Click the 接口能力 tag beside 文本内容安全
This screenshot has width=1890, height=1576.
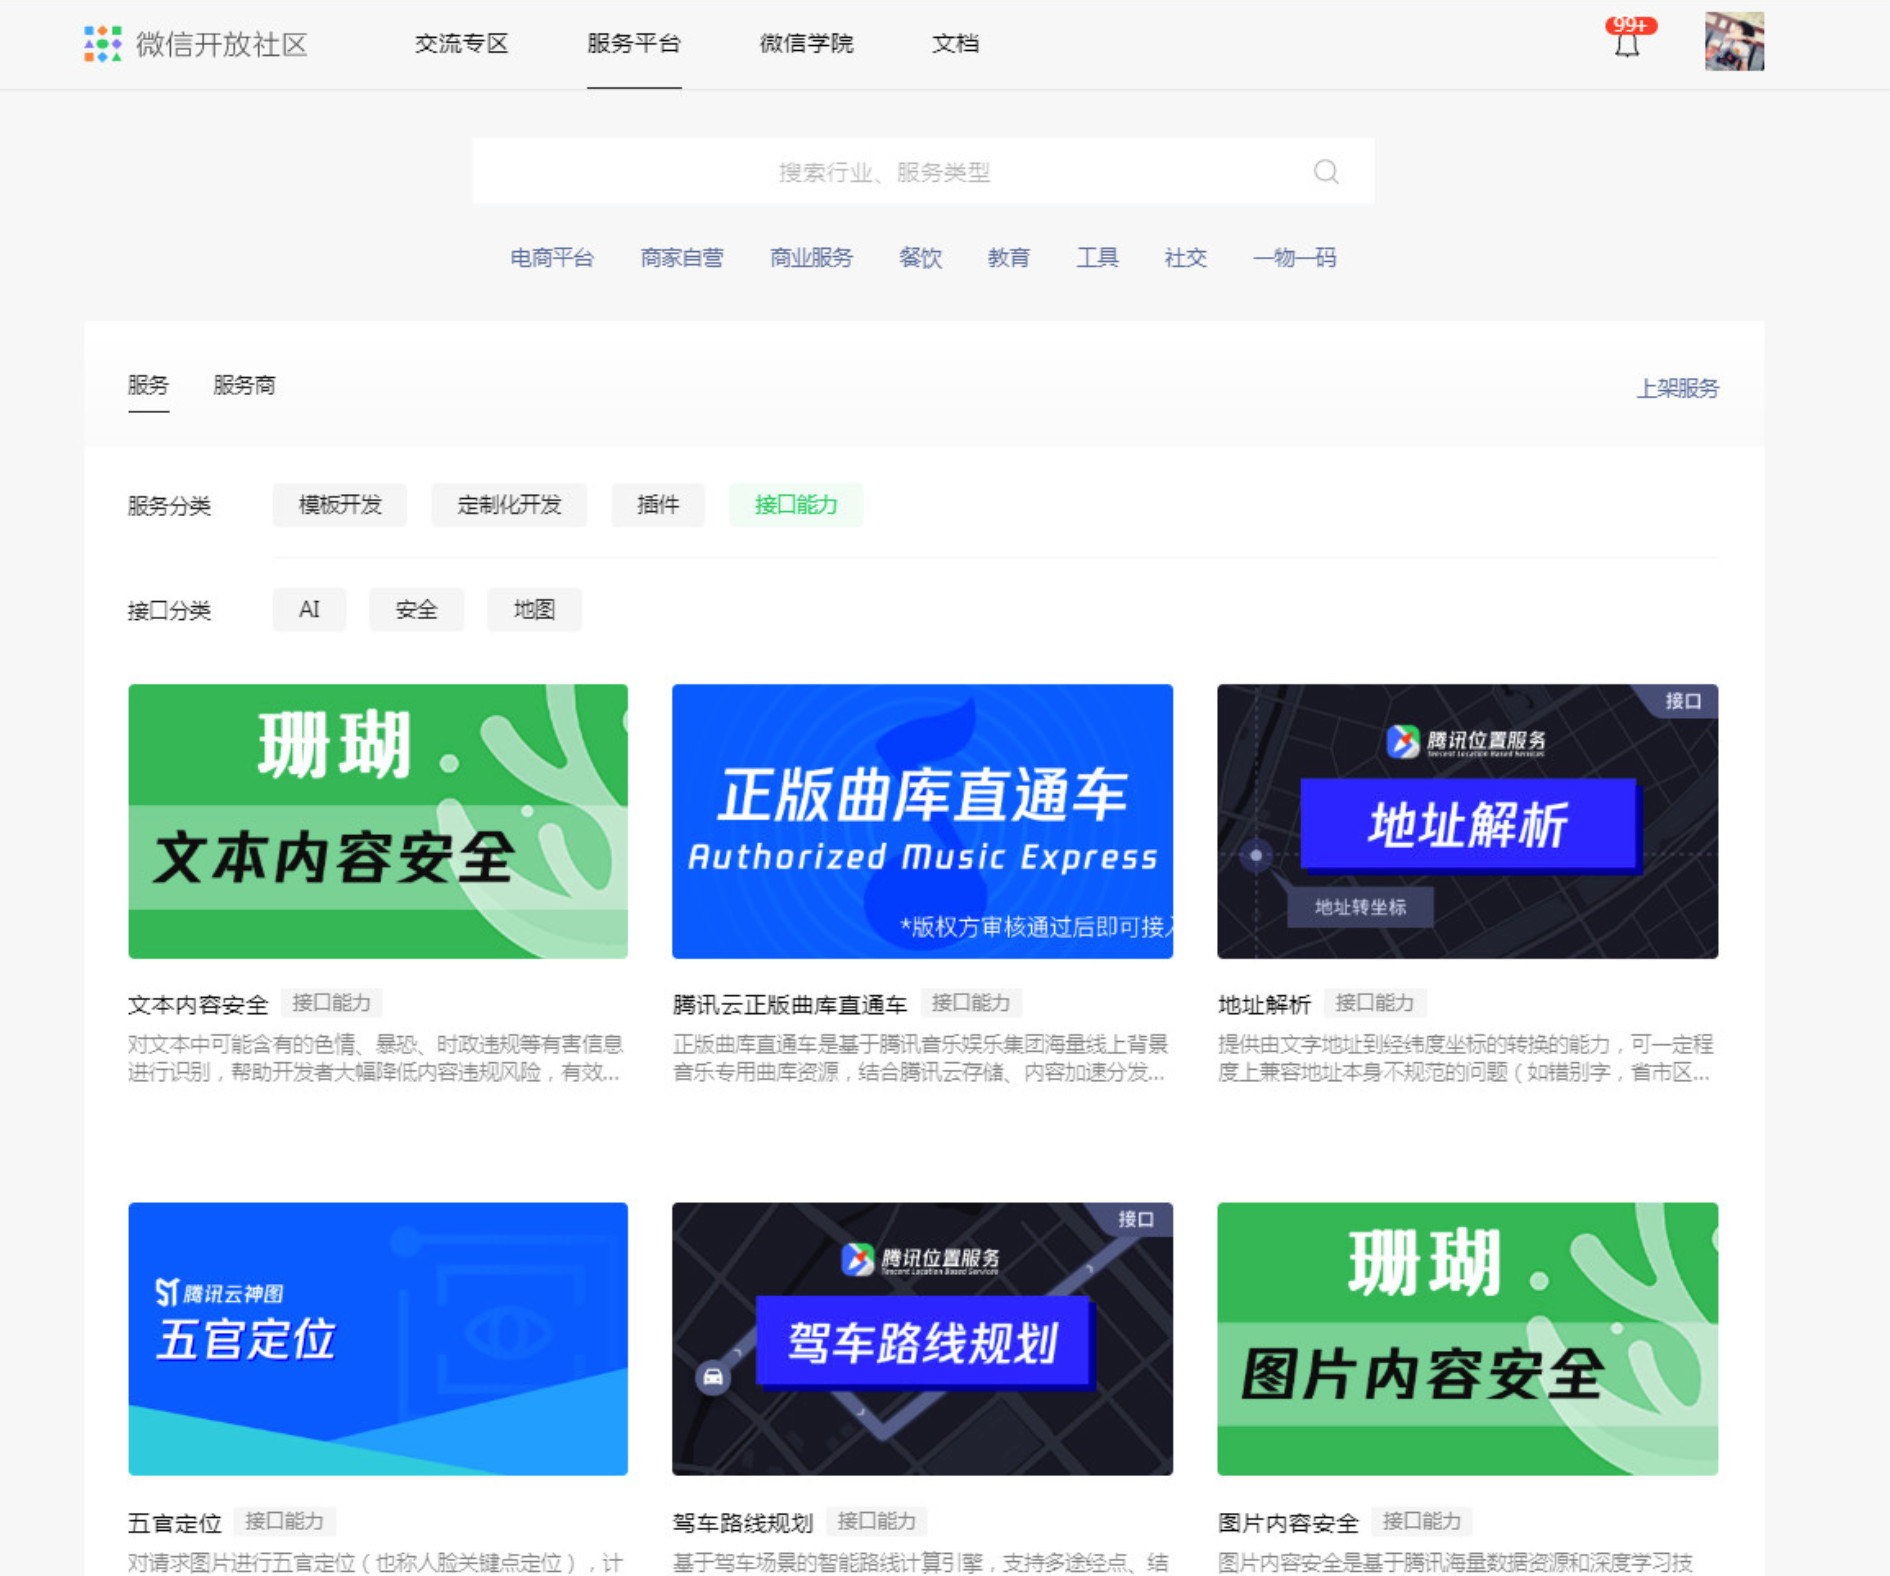pos(331,1003)
